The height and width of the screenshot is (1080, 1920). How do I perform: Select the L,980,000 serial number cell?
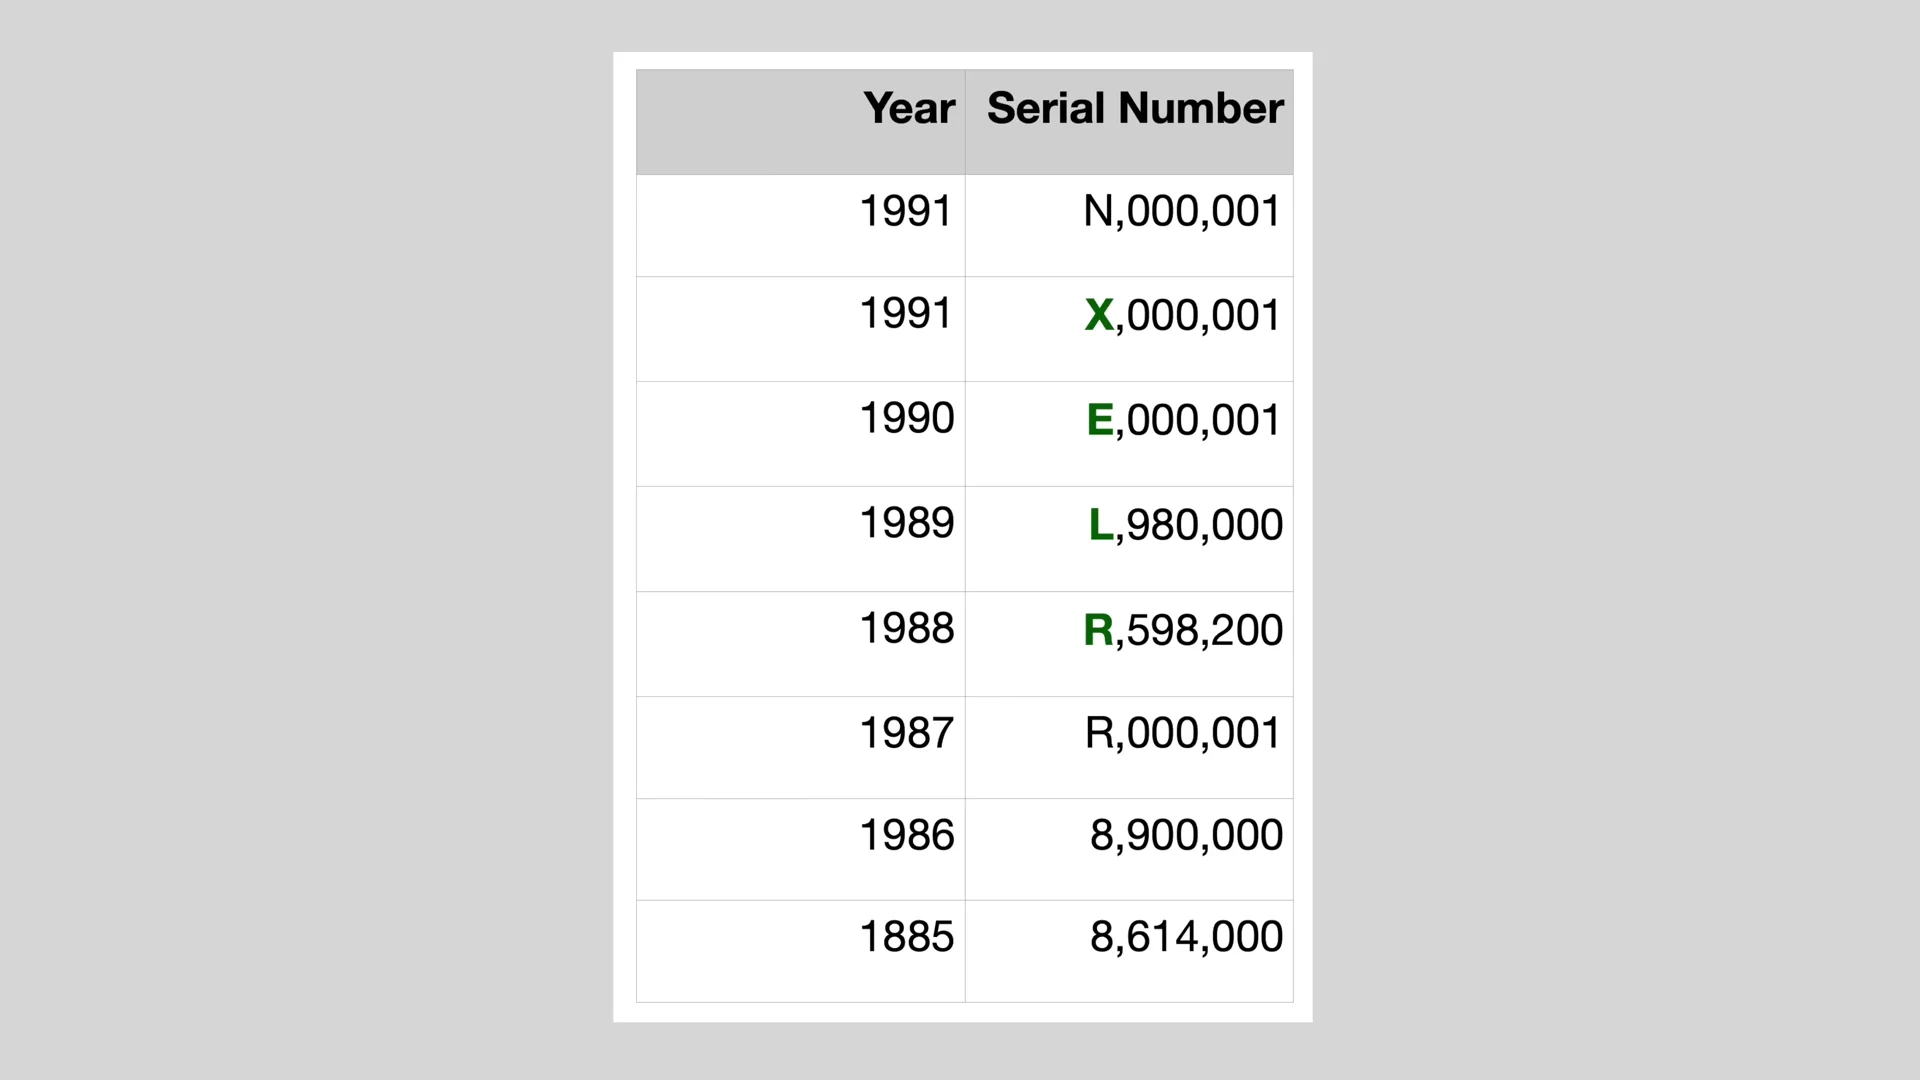click(x=1129, y=539)
